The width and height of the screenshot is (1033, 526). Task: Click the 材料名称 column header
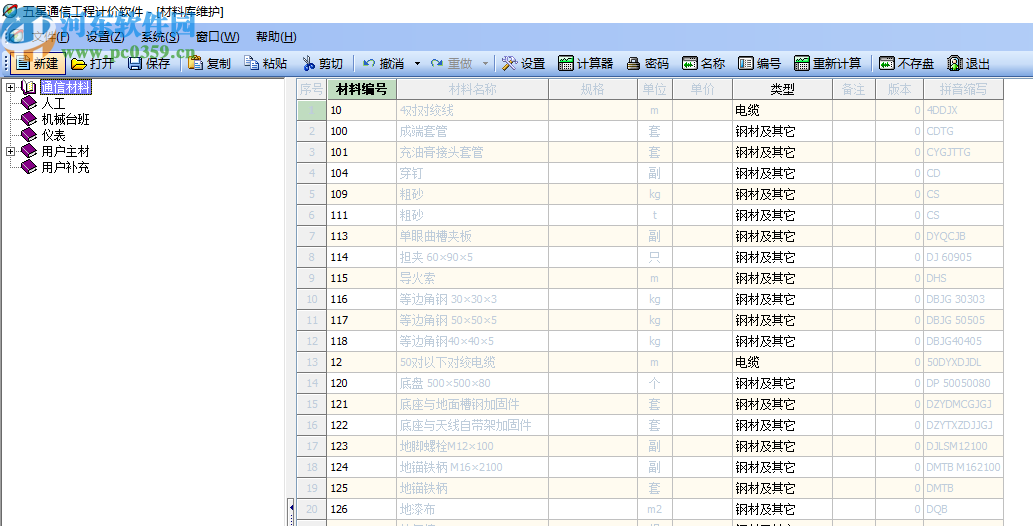472,89
